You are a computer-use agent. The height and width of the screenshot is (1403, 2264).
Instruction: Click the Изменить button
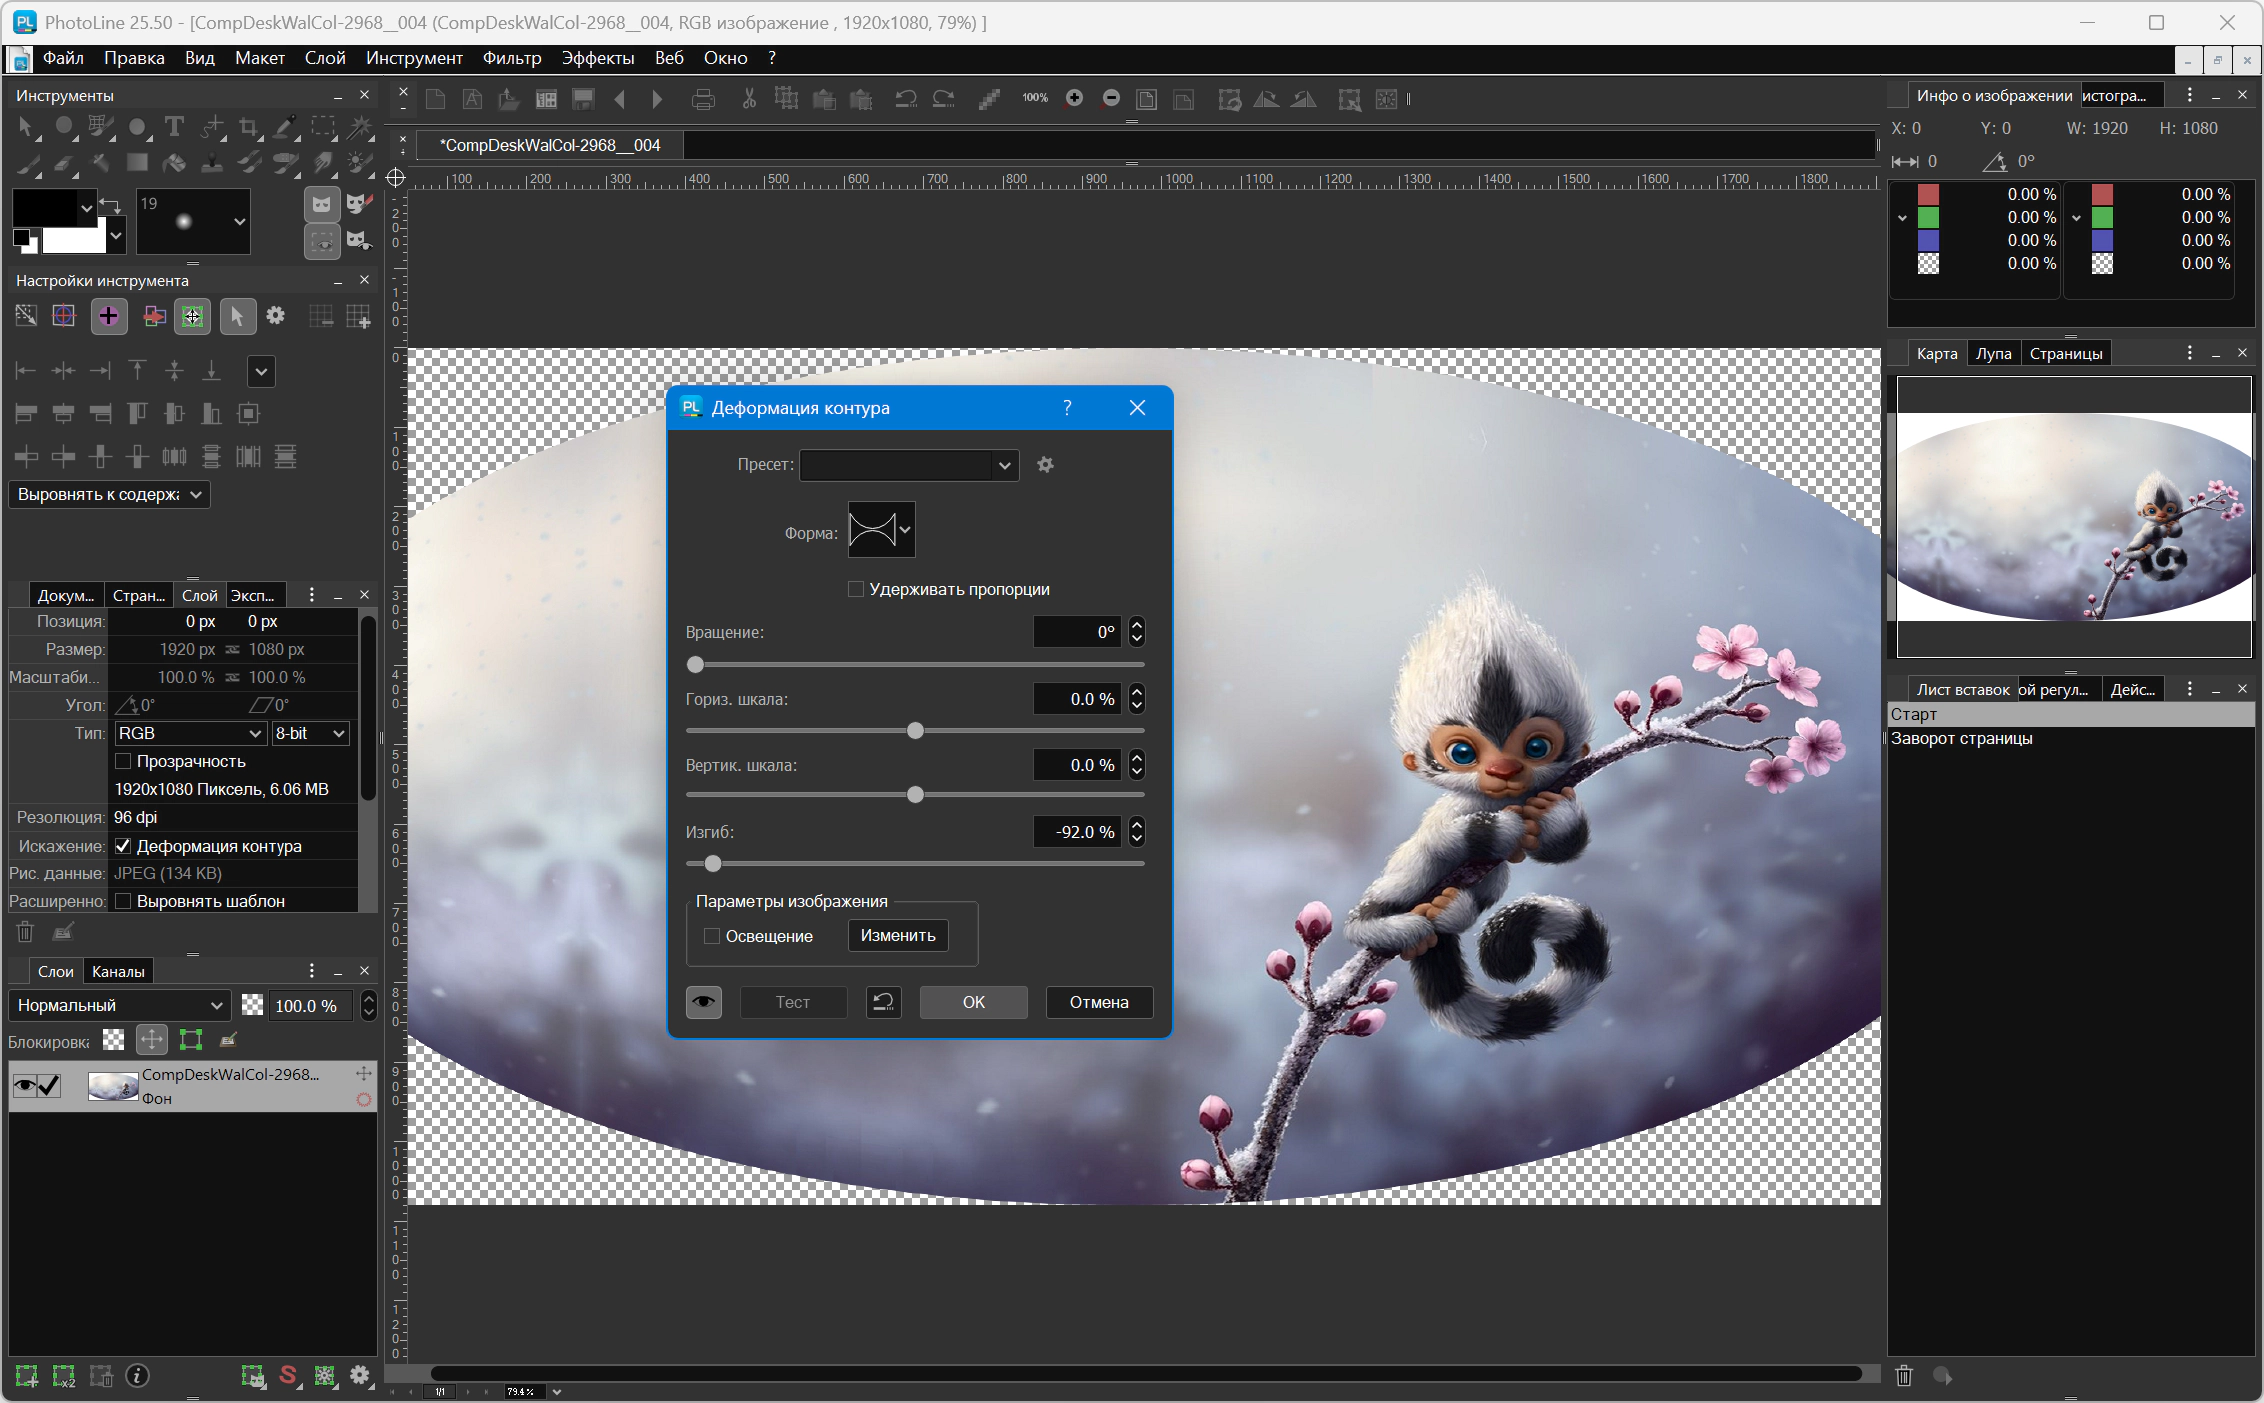click(x=898, y=935)
